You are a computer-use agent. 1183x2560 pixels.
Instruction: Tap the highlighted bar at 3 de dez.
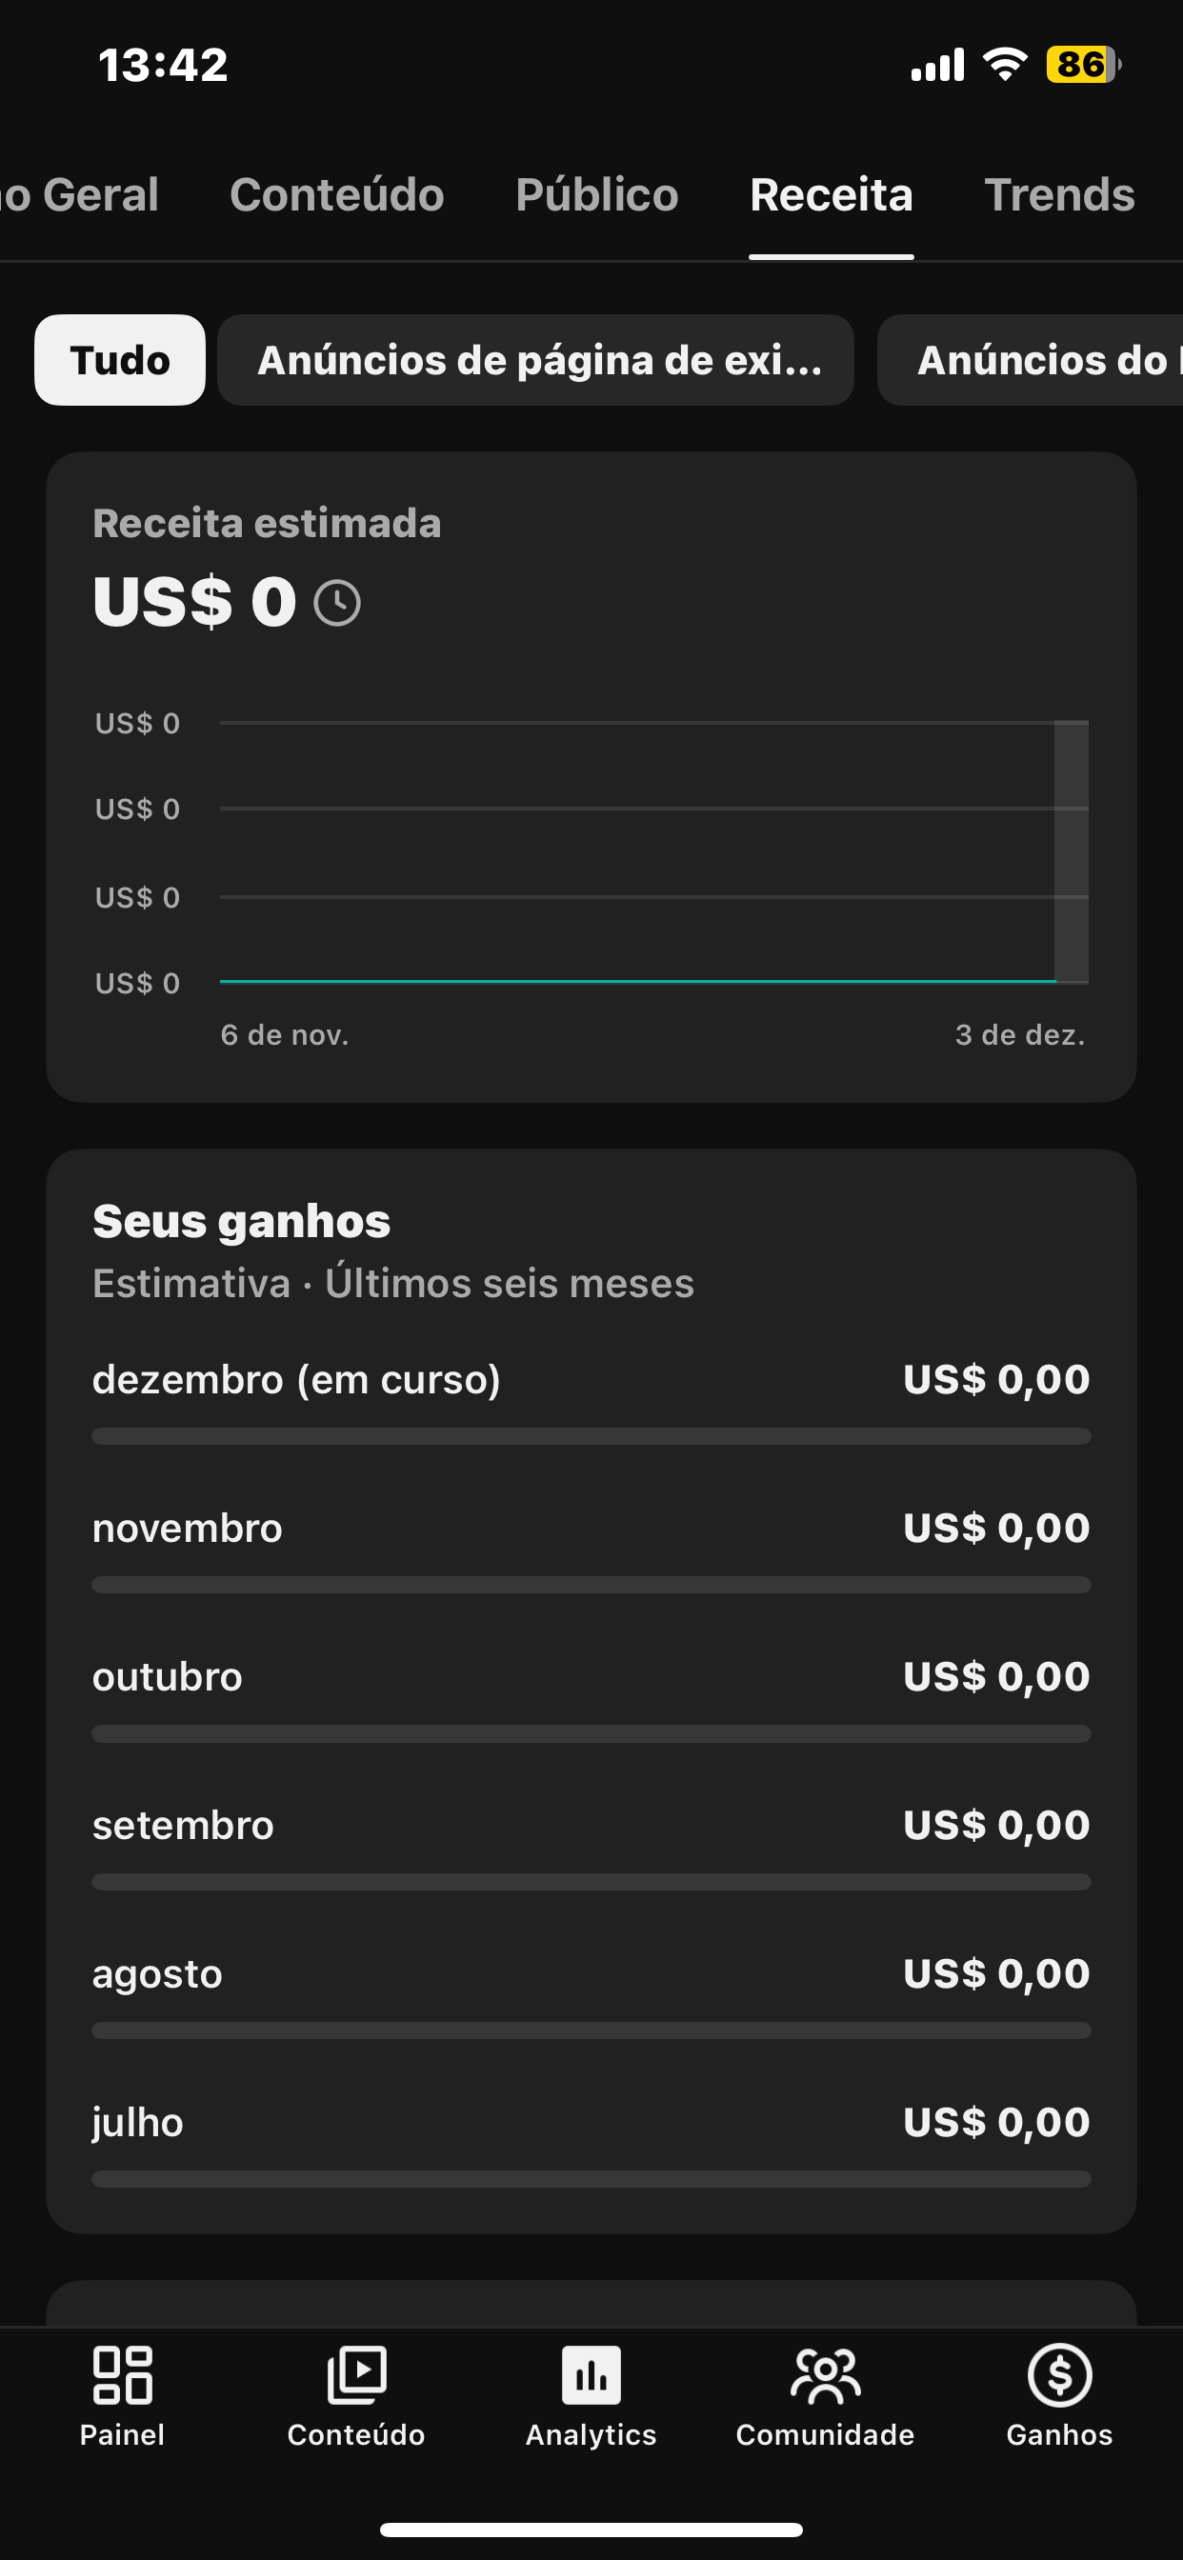(x=1071, y=851)
